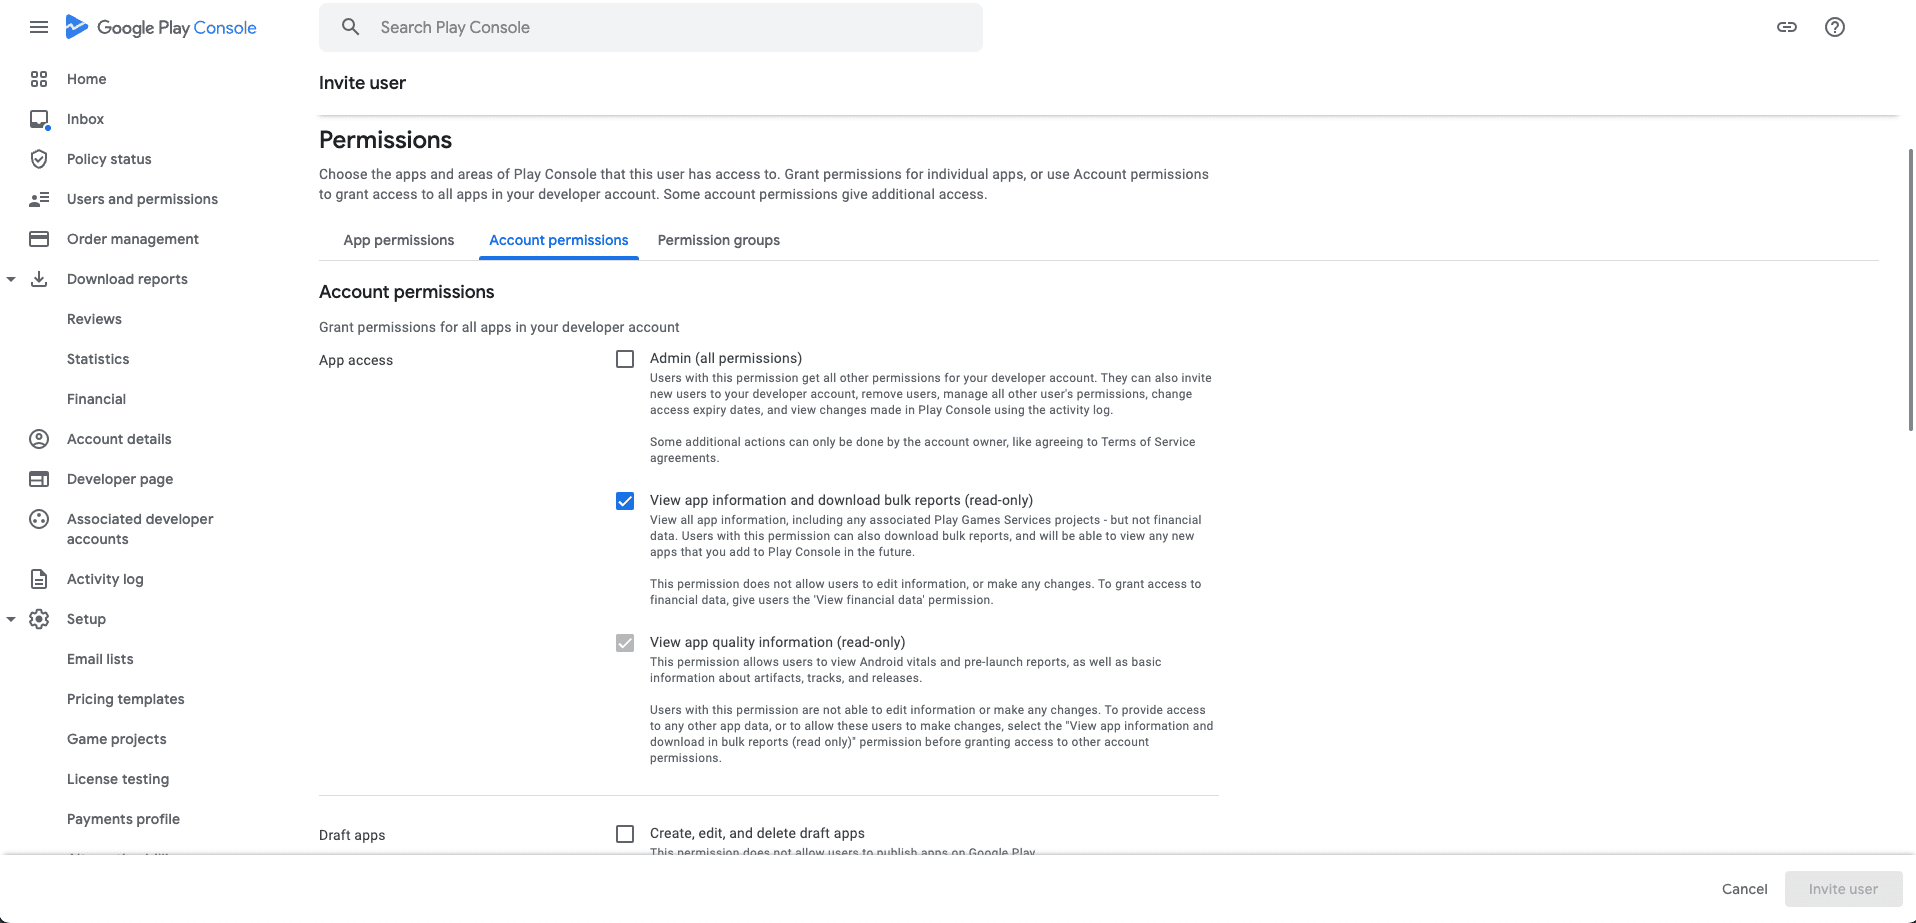The image size is (1916, 923).
Task: Uncheck View app information and download bulk reports
Action: (625, 501)
